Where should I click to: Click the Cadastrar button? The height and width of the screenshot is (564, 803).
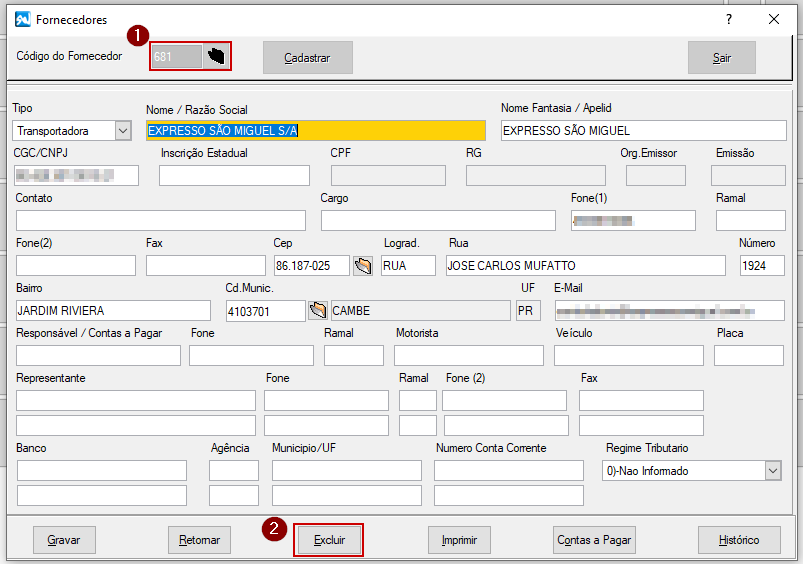coord(308,57)
